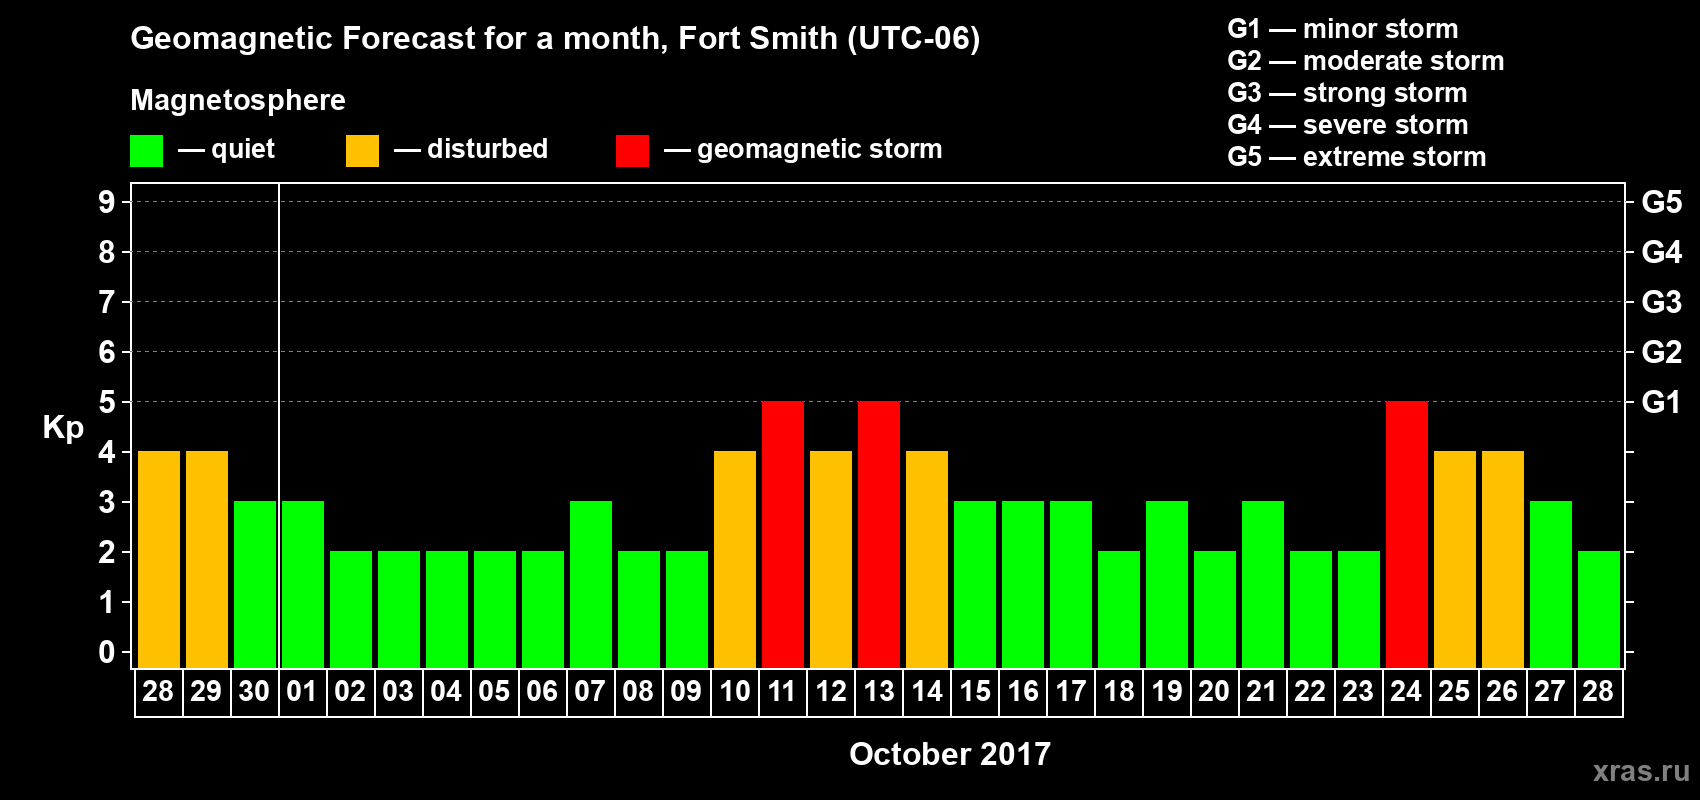Click the date label 23
The width and height of the screenshot is (1700, 800).
click(x=1358, y=691)
